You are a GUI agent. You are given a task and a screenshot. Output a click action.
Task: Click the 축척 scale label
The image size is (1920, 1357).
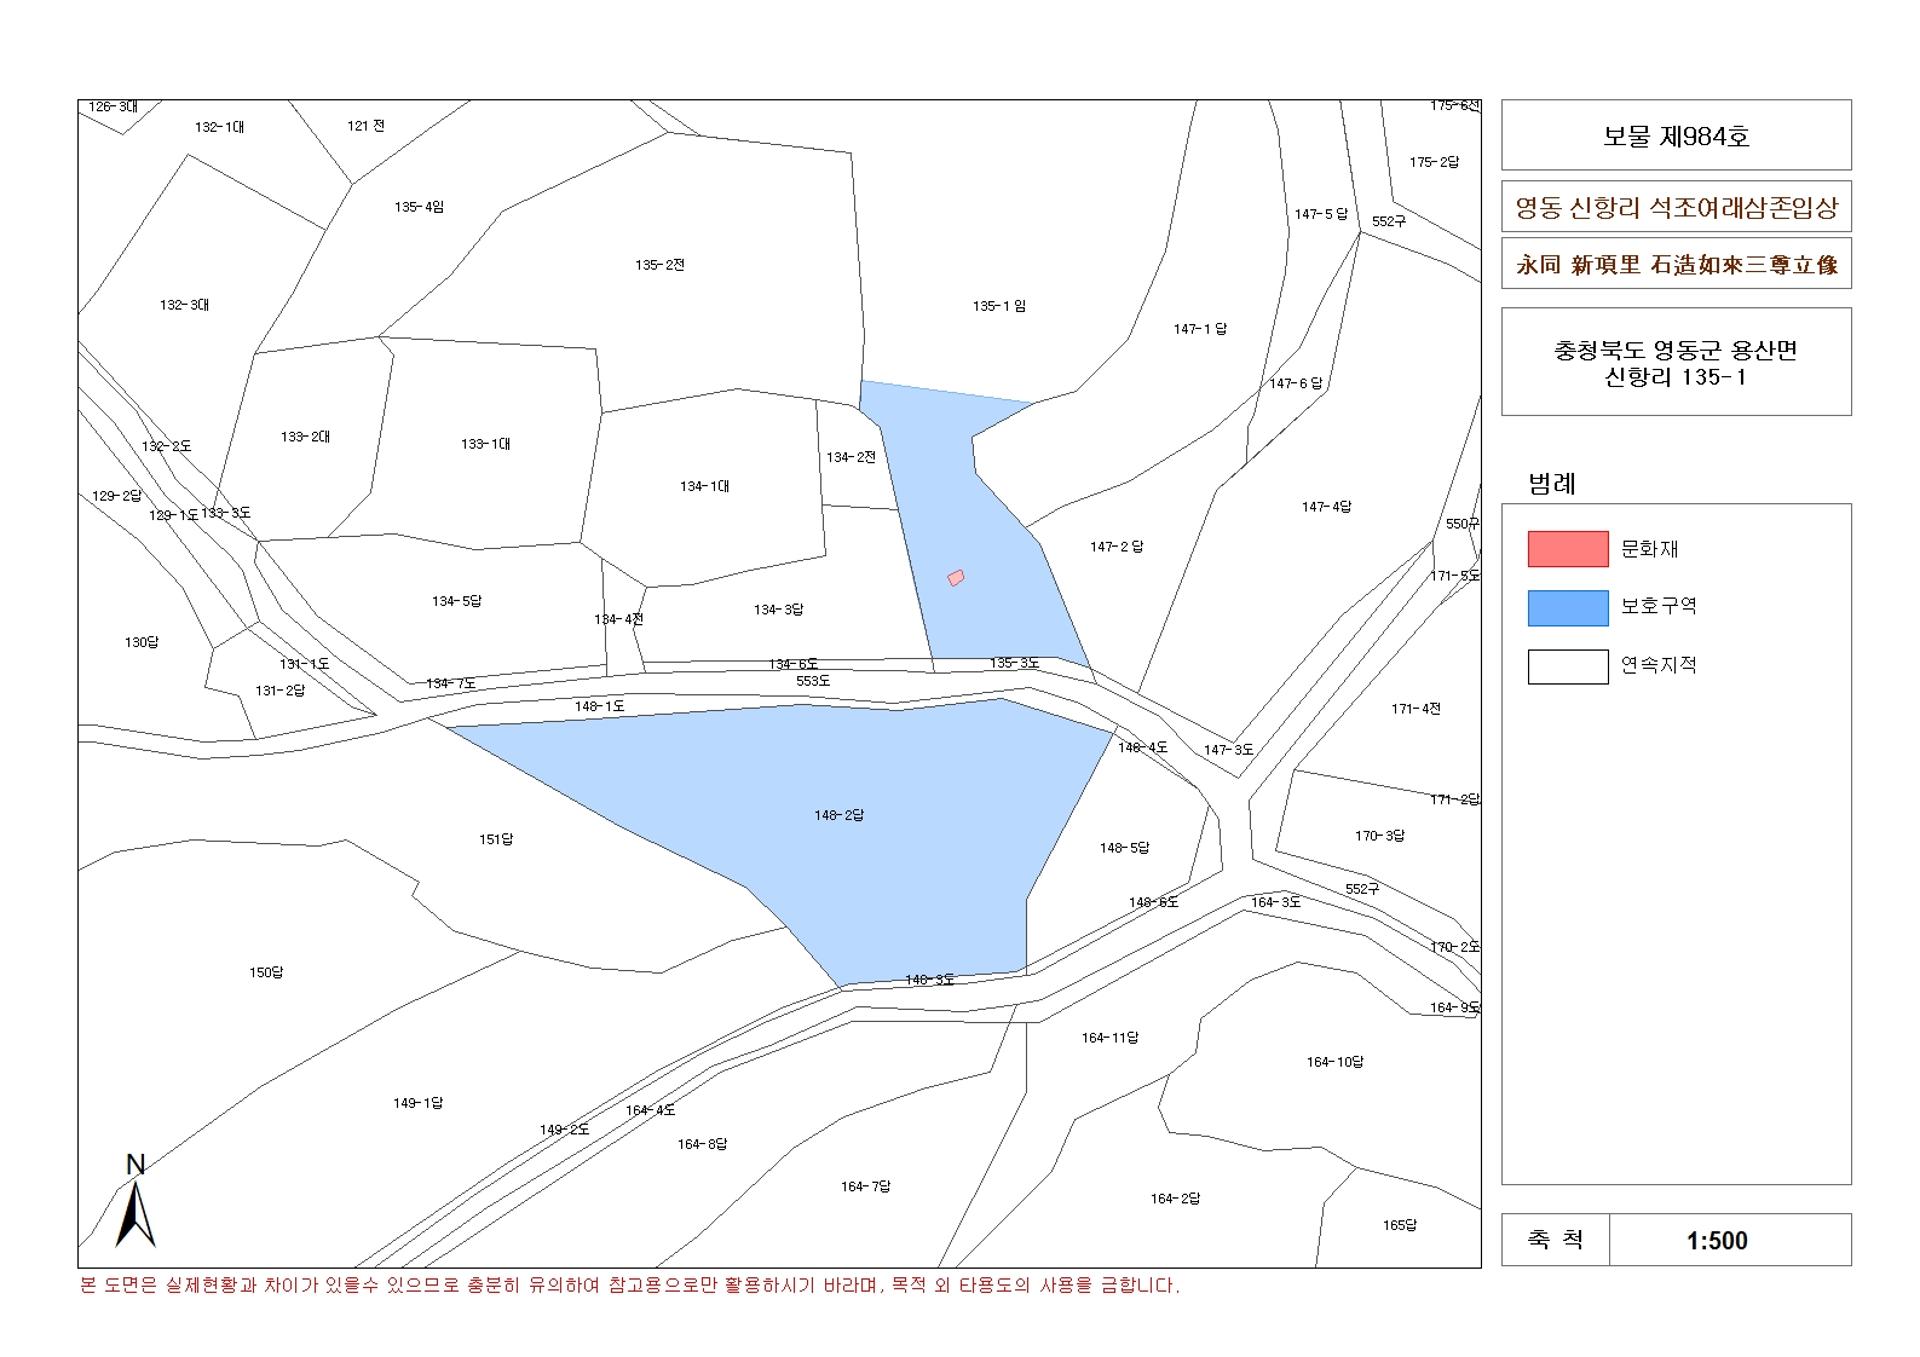click(1555, 1240)
